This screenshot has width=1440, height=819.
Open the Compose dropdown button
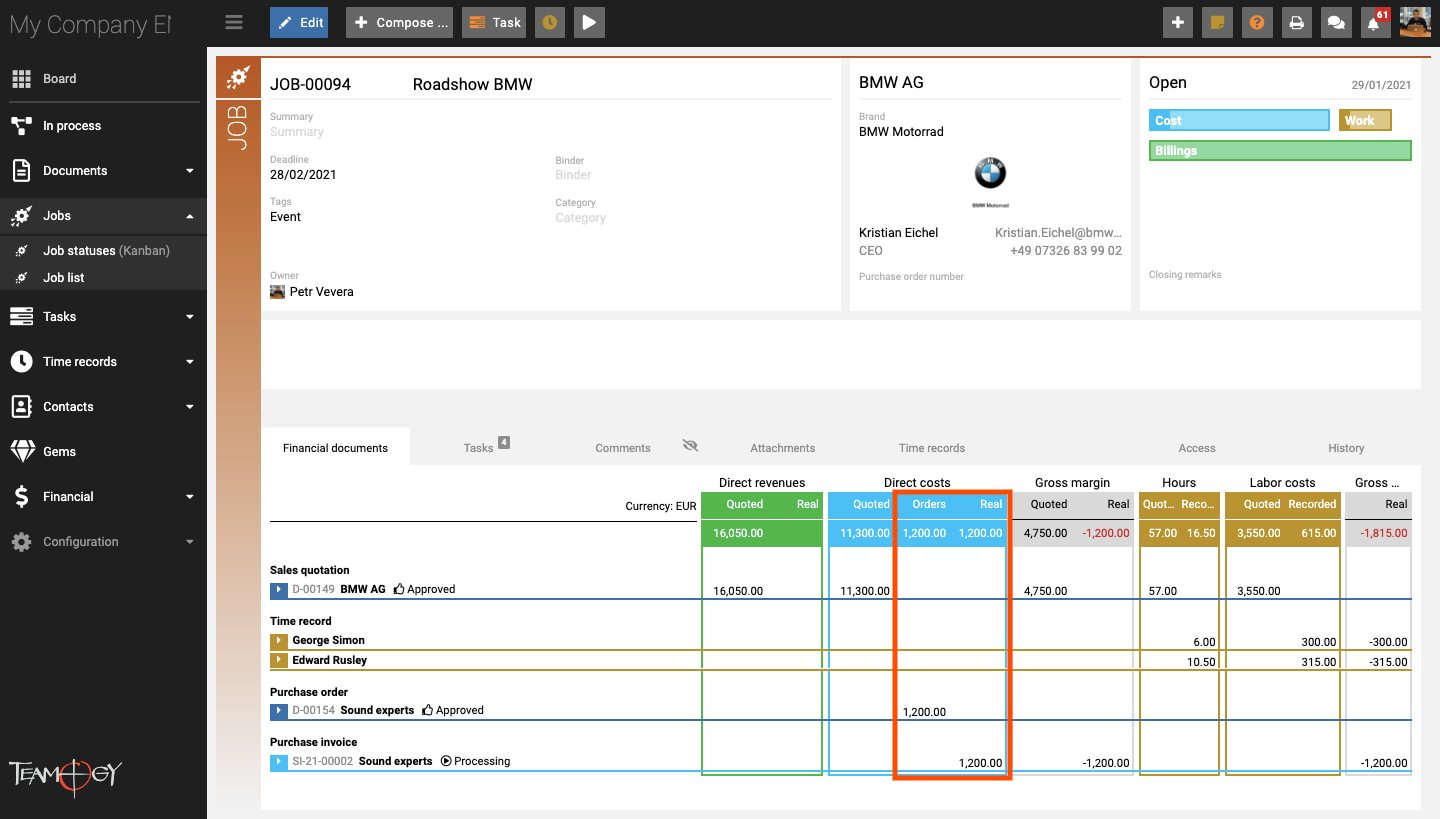tap(399, 22)
